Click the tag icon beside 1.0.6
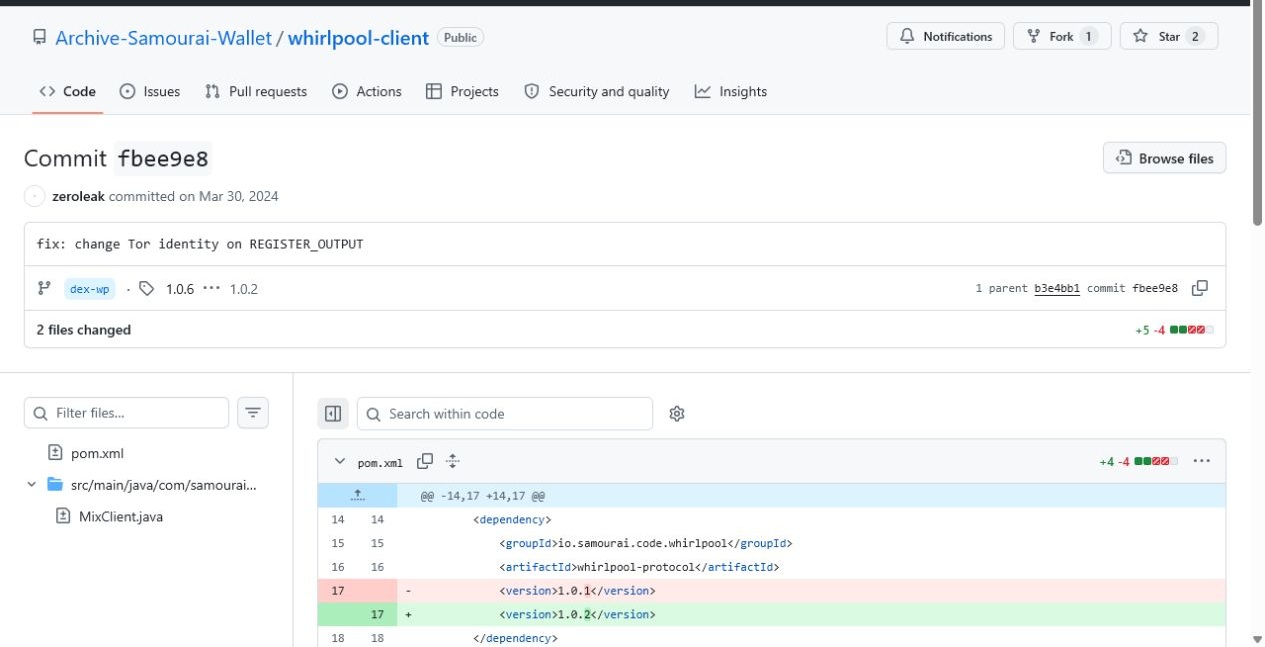The height and width of the screenshot is (647, 1265). point(147,289)
